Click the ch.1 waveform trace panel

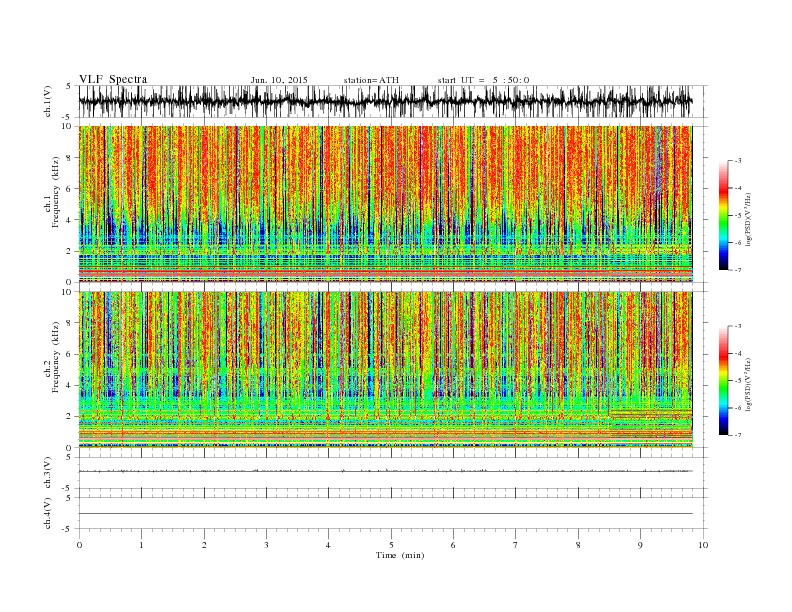(x=393, y=101)
